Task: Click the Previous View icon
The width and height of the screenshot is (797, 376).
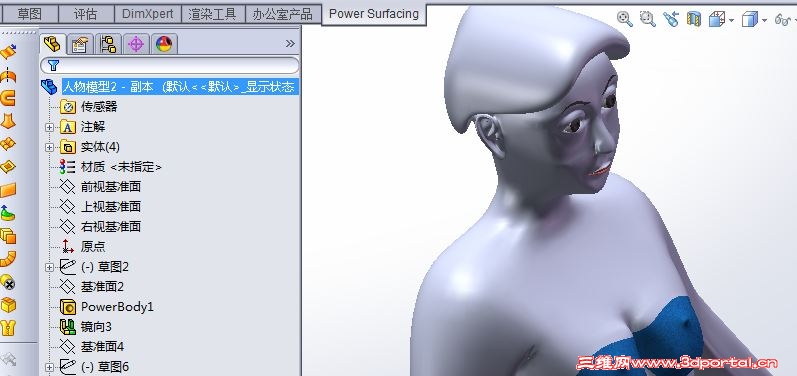Action: tap(671, 19)
